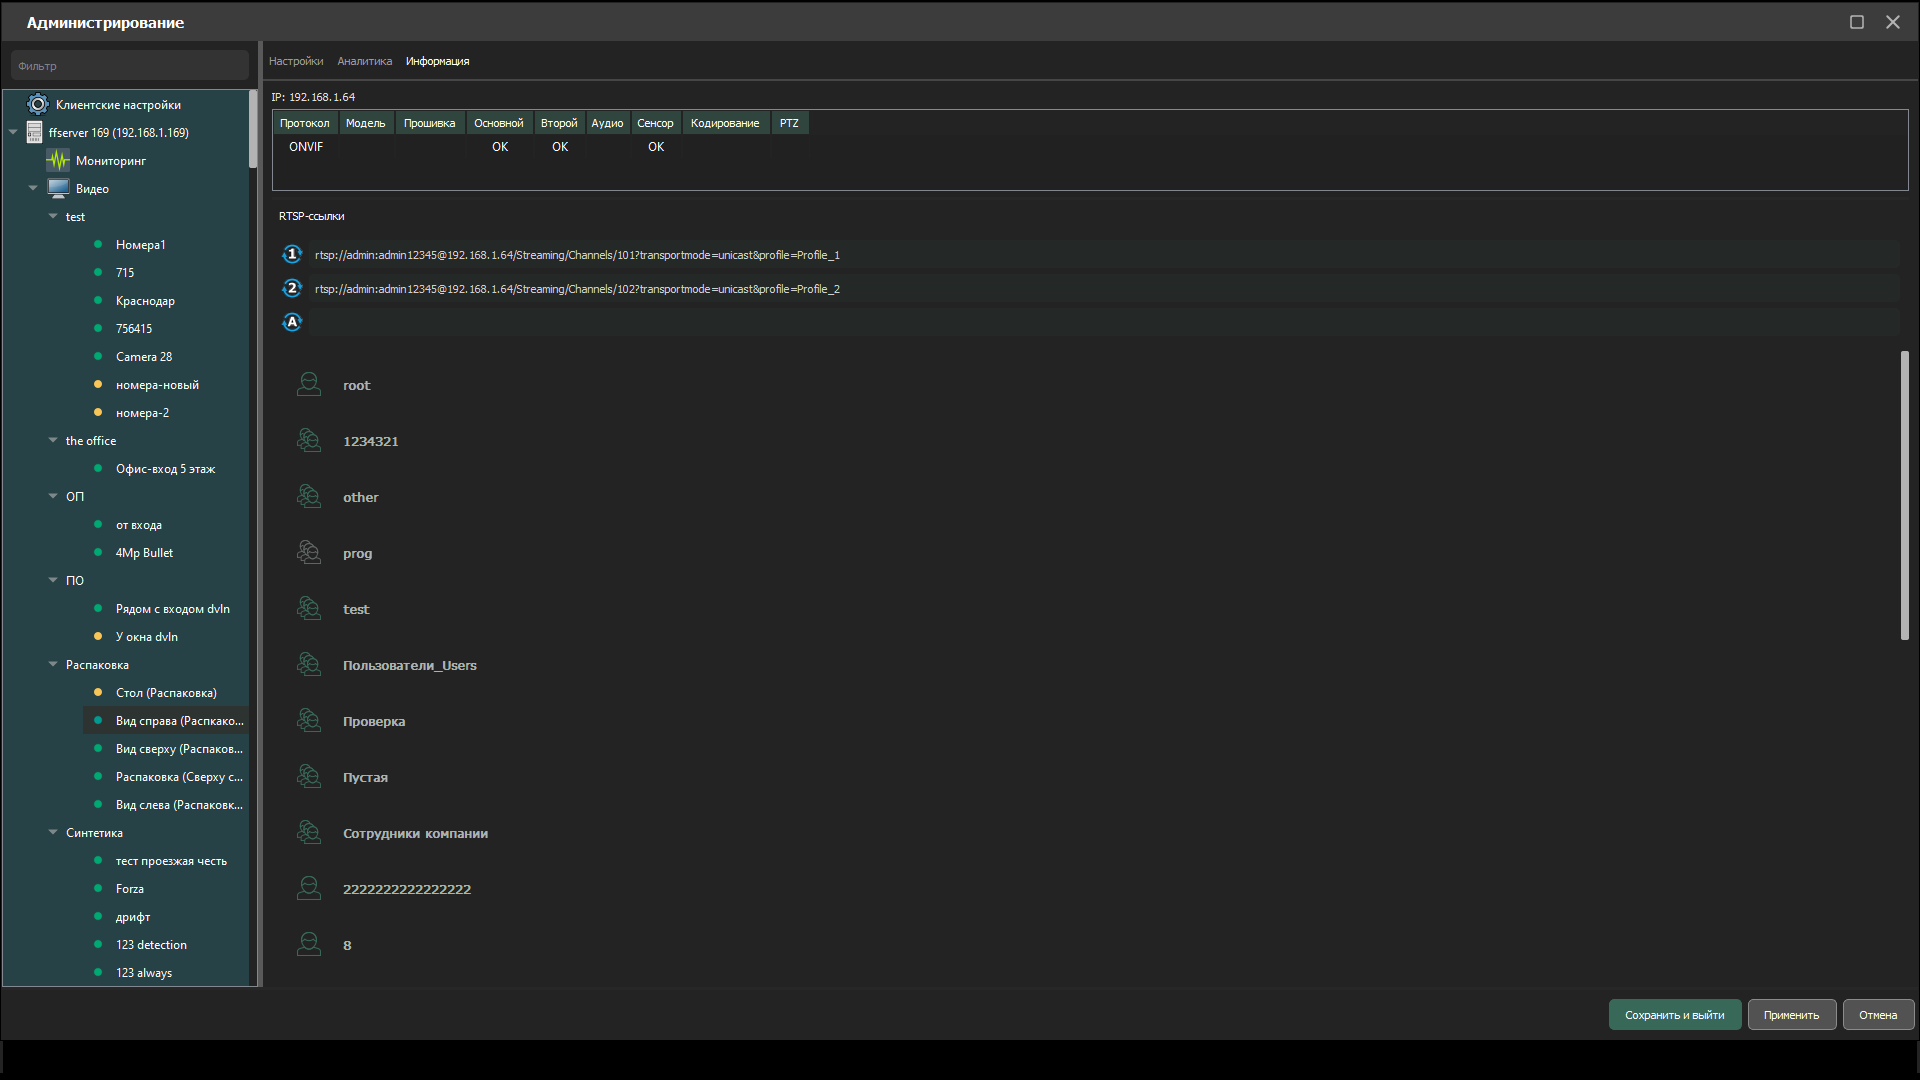Click the '1234321' user account icon
Viewport: 1920px width, 1080px height.
[x=309, y=440]
